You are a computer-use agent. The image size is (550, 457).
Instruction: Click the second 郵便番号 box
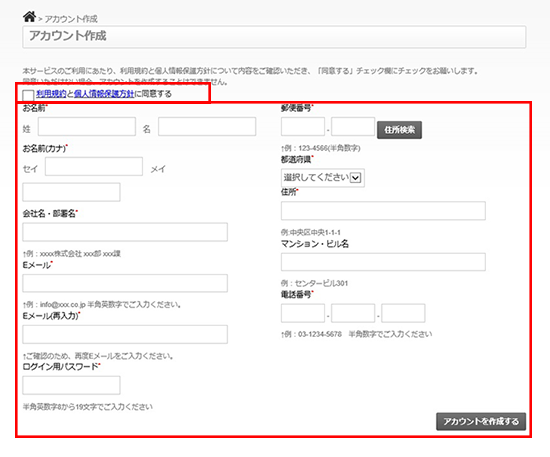click(x=353, y=127)
